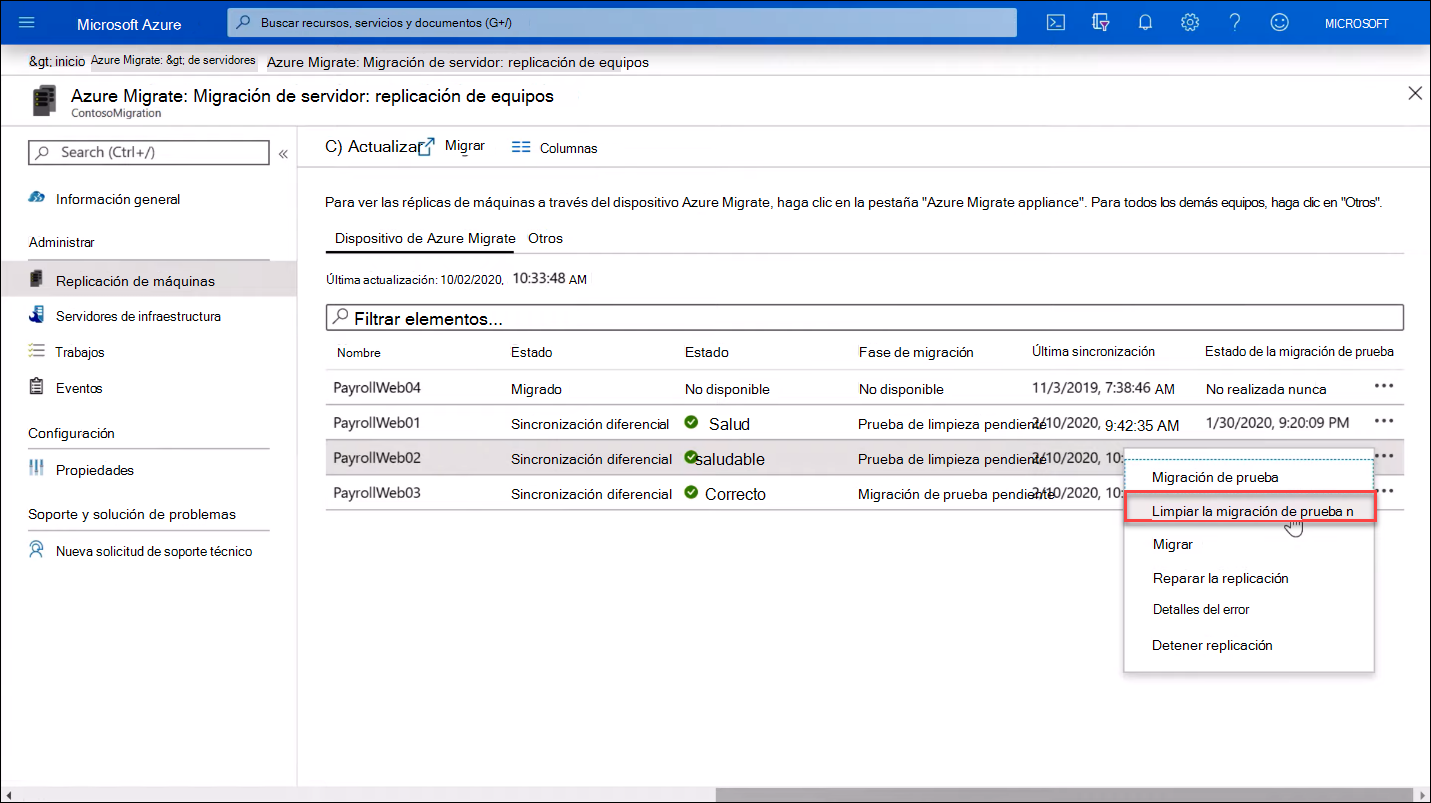1431x803 pixels.
Task: Click the Azure Migrate server icon beside the title
Action: tap(43, 101)
